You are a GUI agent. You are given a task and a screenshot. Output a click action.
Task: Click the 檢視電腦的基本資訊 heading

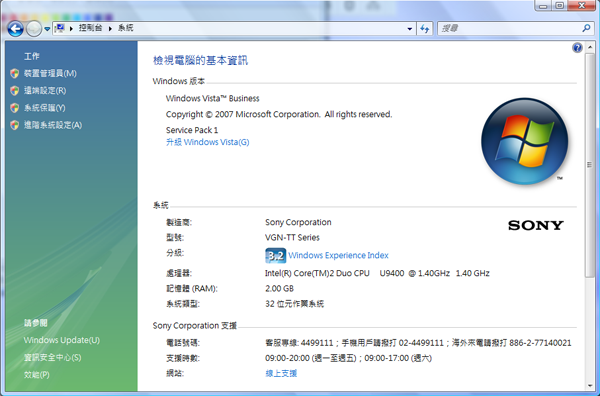click(x=201, y=60)
